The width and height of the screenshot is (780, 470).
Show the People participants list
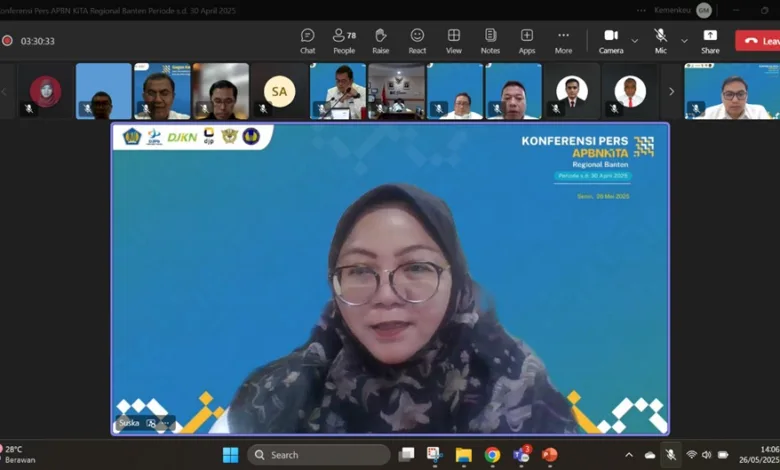(344, 40)
